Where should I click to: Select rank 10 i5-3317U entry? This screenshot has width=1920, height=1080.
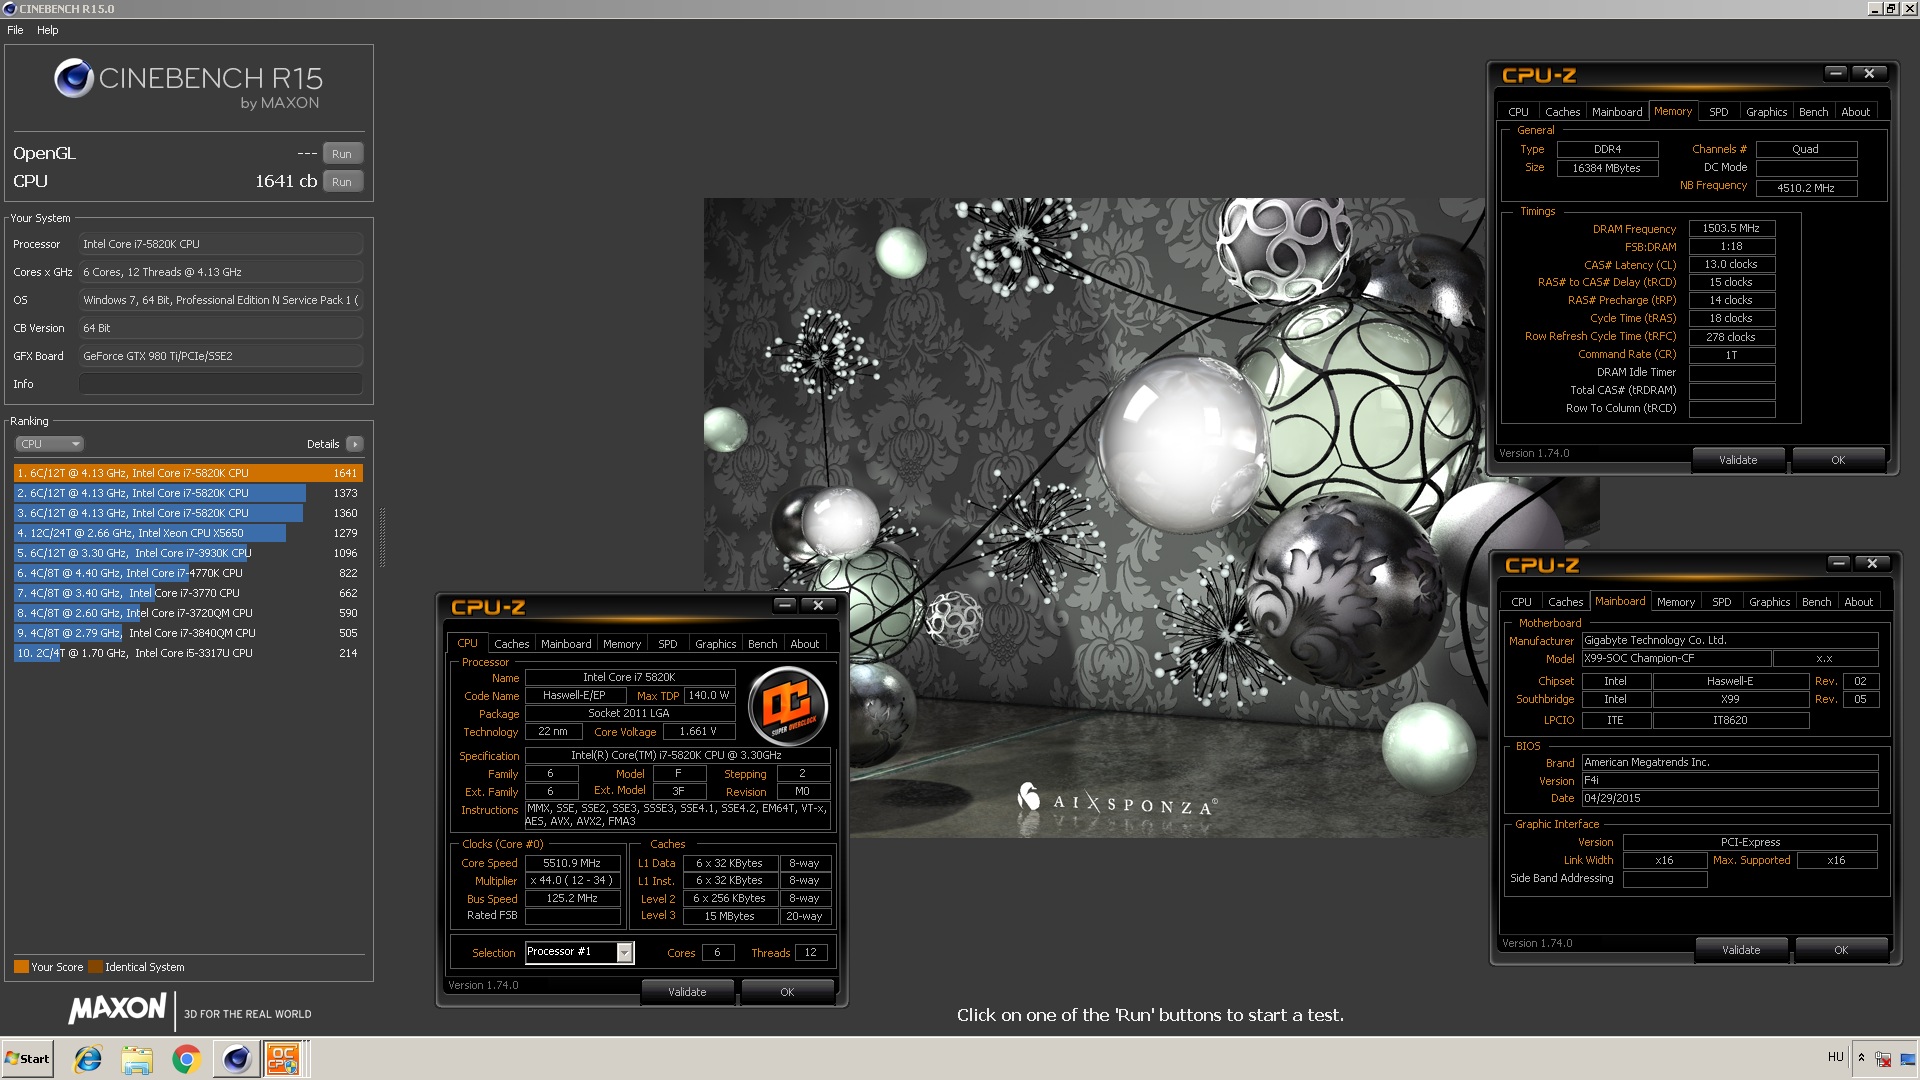click(x=188, y=653)
